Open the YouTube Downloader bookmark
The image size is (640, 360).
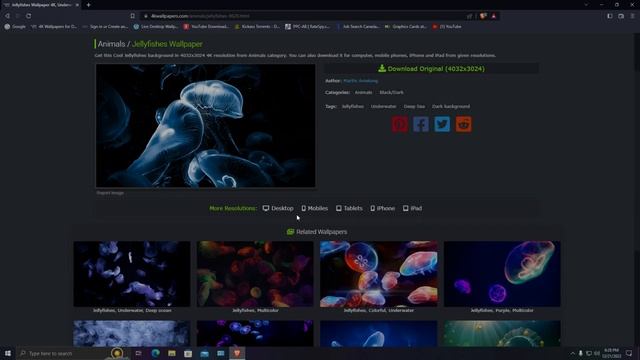pos(206,27)
